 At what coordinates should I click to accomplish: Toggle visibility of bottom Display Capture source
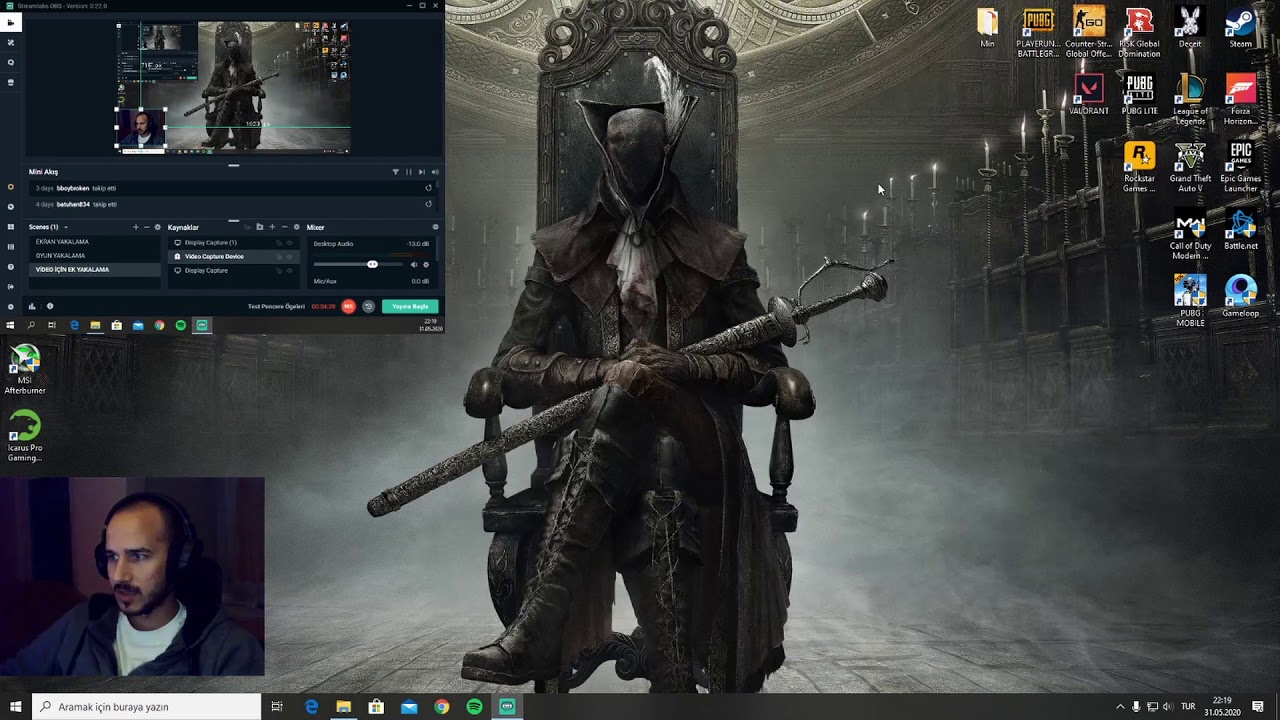point(290,271)
